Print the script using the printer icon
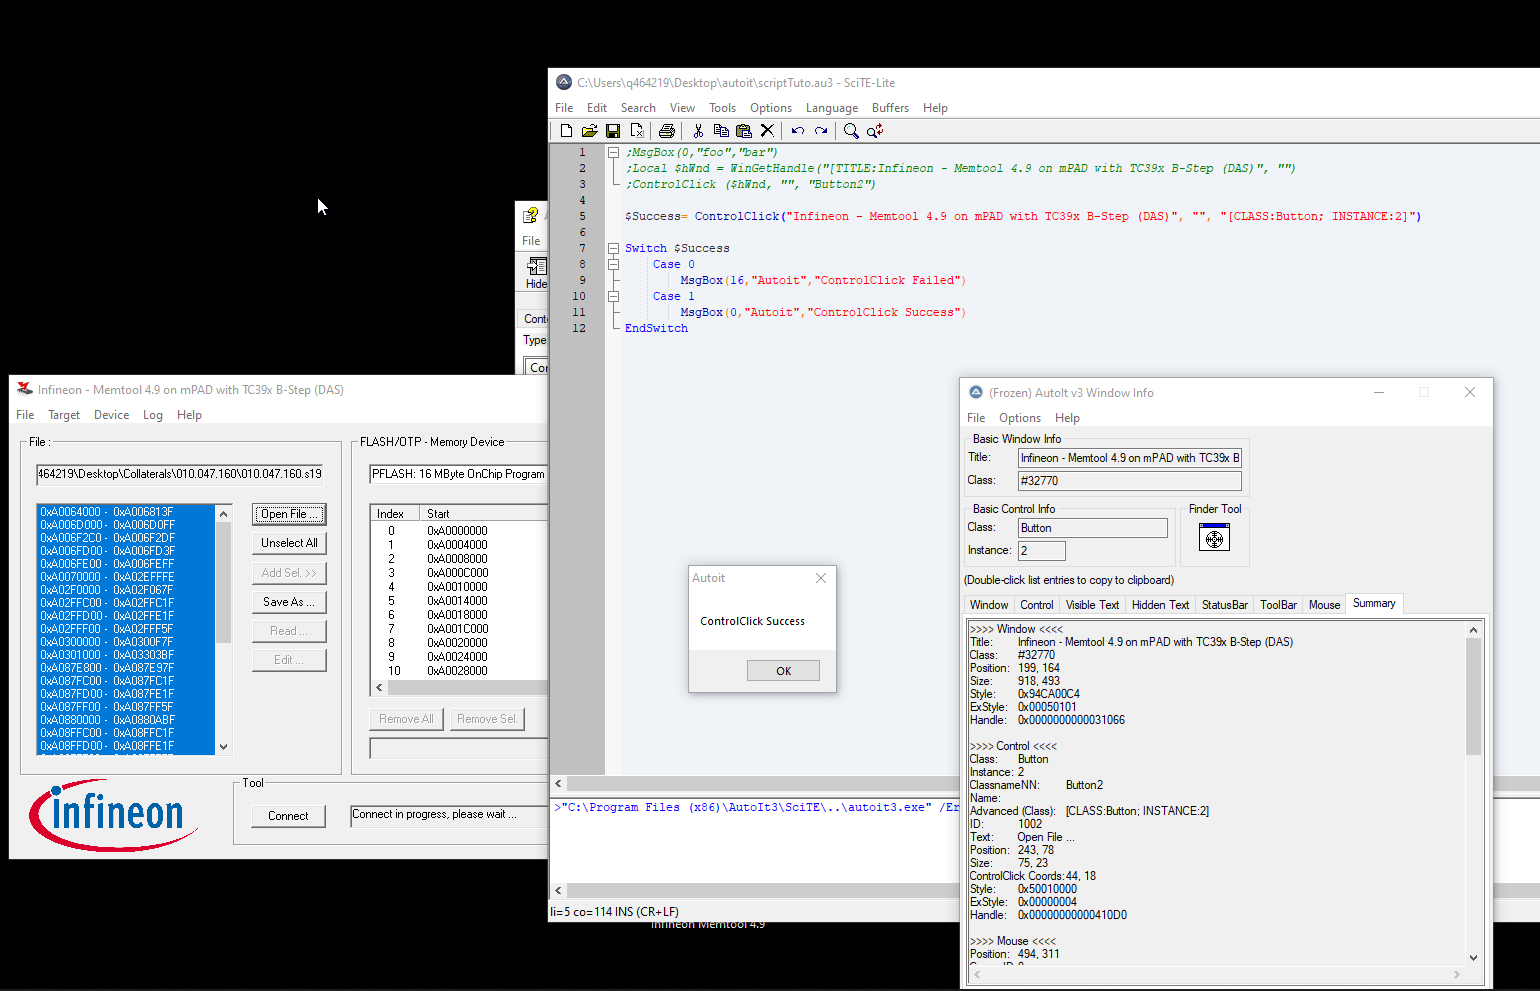Viewport: 1540px width, 991px height. coord(667,131)
